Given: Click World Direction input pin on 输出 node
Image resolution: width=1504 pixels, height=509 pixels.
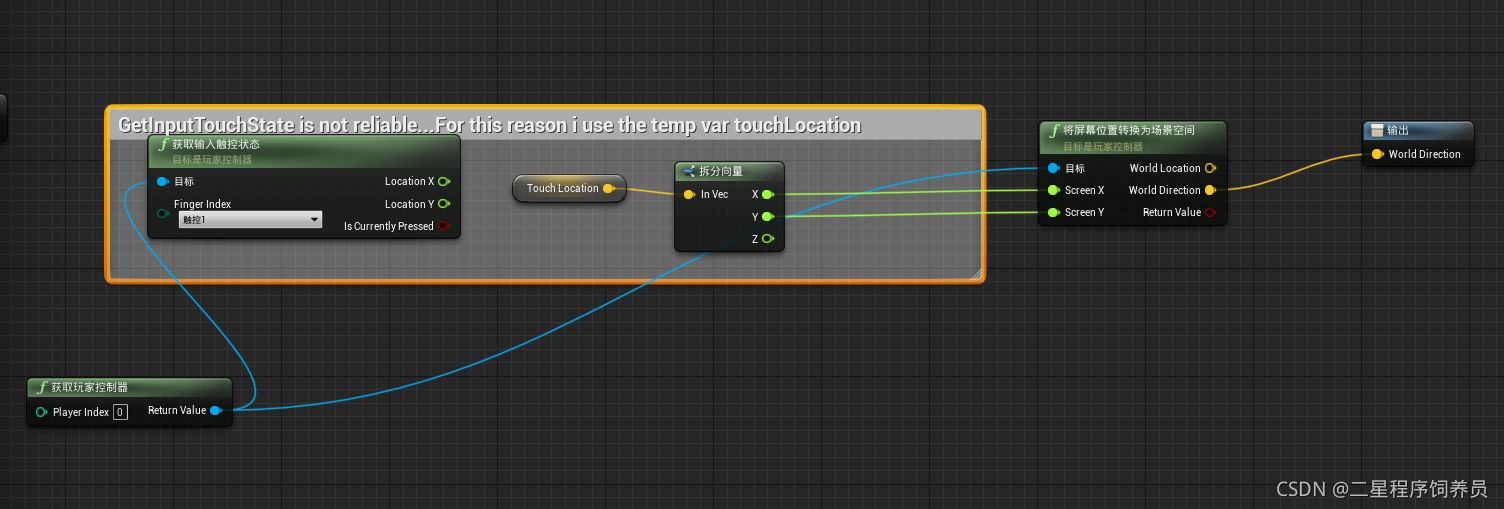Looking at the screenshot, I should point(1377,154).
